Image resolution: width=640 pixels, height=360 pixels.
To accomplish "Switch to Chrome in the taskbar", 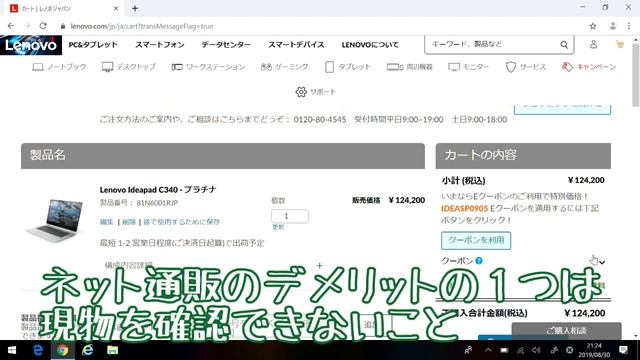I will tap(62, 350).
